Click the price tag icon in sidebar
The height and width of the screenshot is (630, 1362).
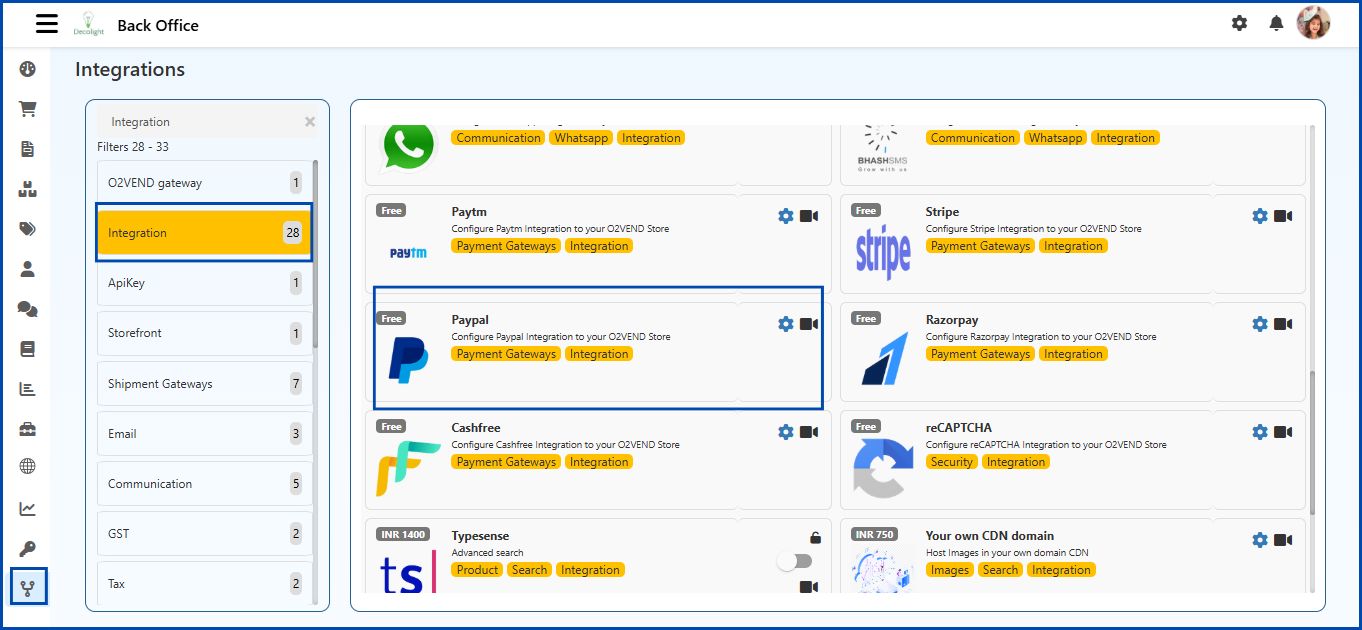(29, 227)
